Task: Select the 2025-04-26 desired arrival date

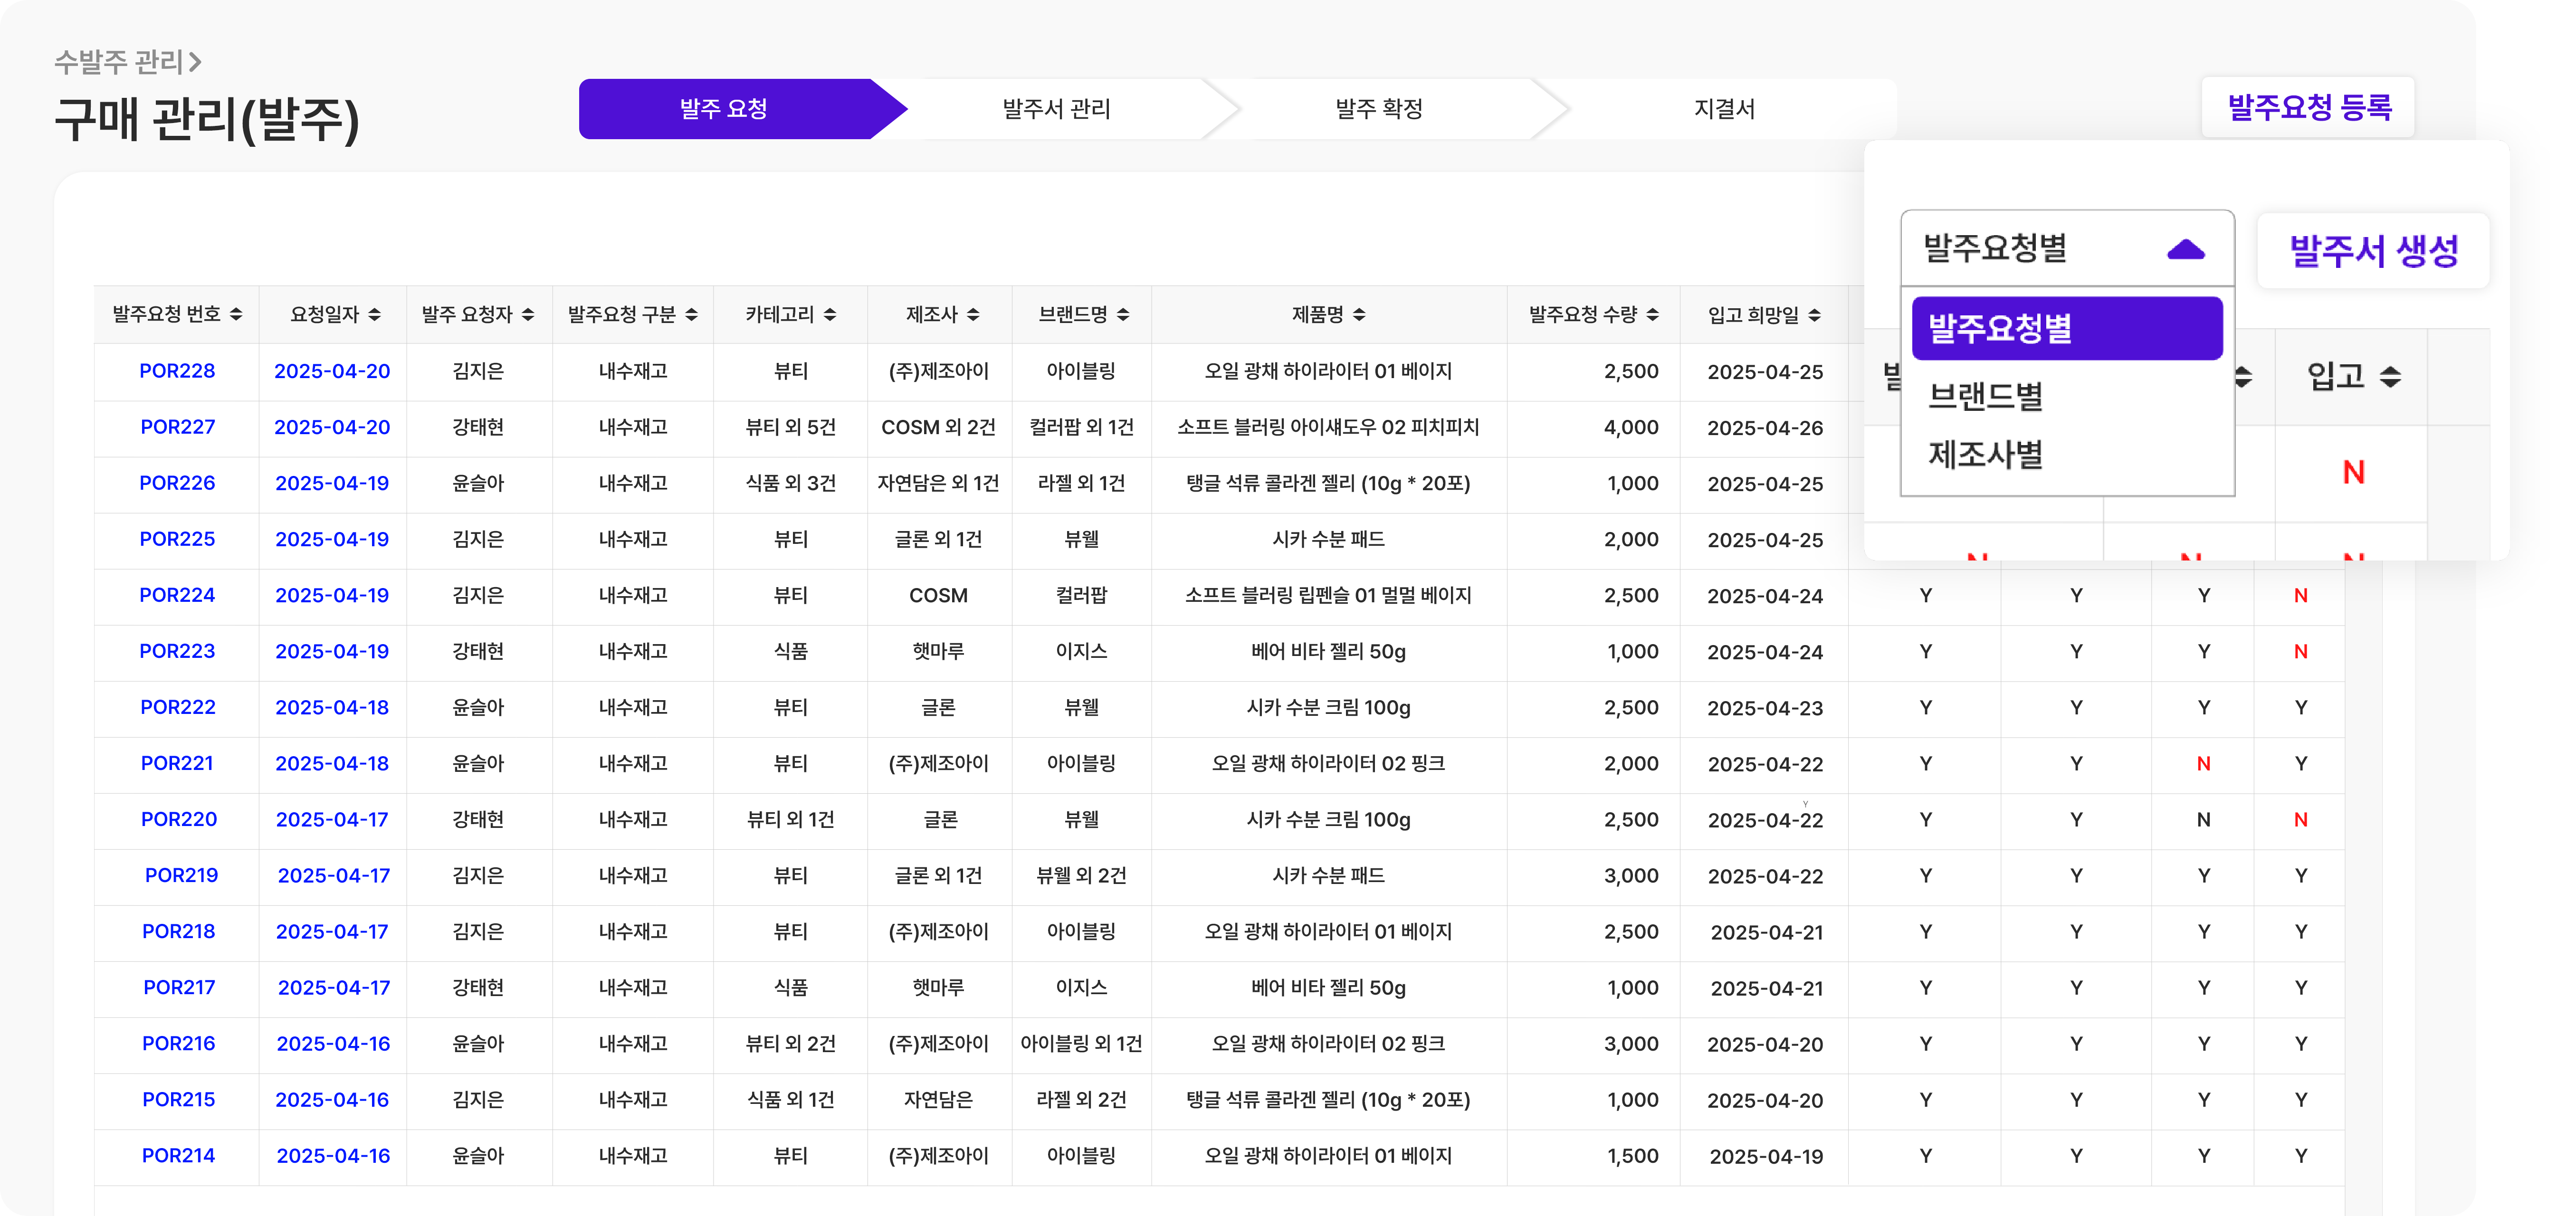Action: click(1765, 427)
